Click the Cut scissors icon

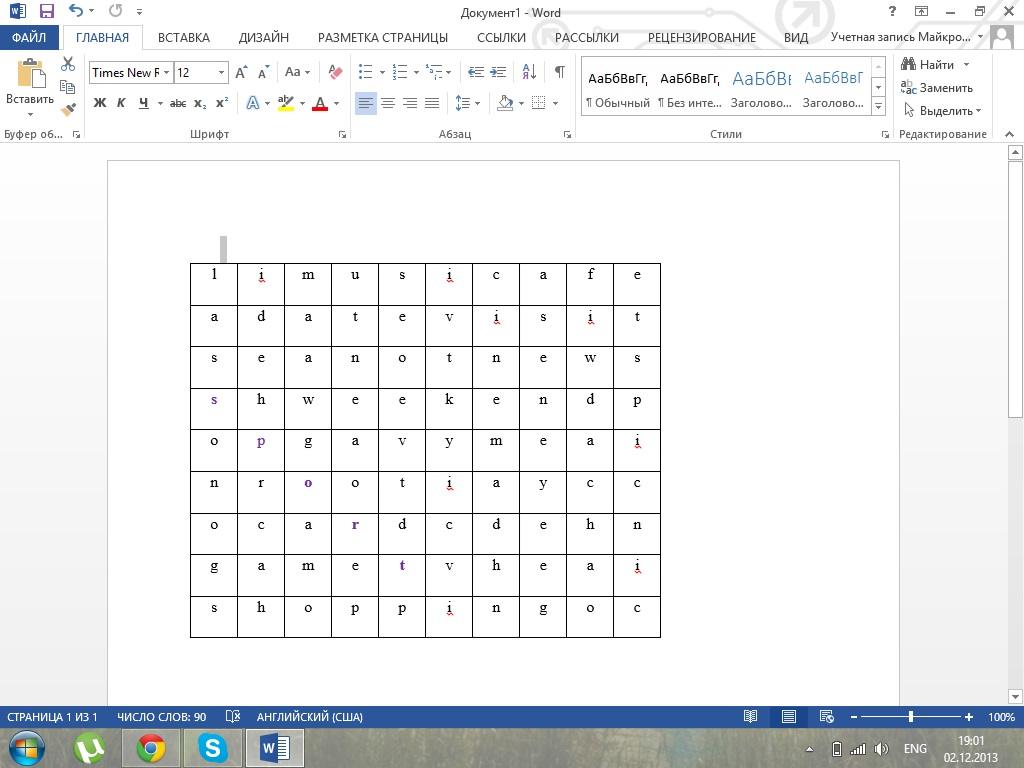[x=68, y=64]
